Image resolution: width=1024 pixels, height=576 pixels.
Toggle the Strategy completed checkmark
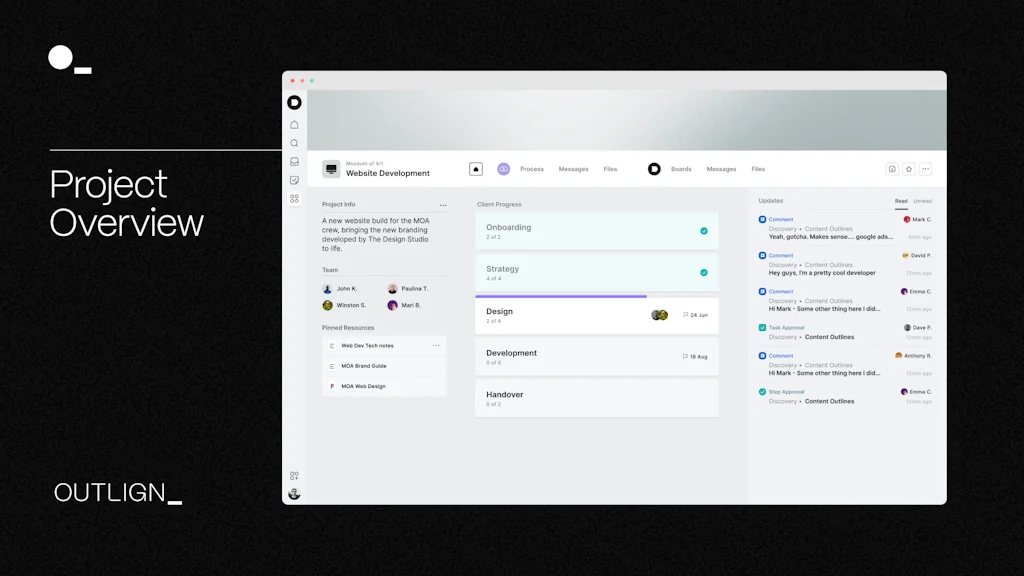click(x=704, y=272)
